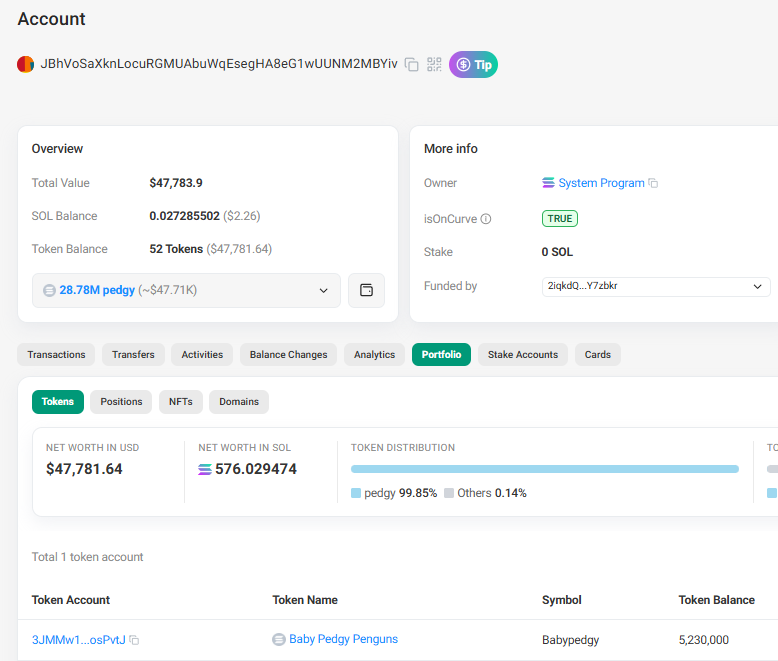Copy the account address icon

click(411, 65)
